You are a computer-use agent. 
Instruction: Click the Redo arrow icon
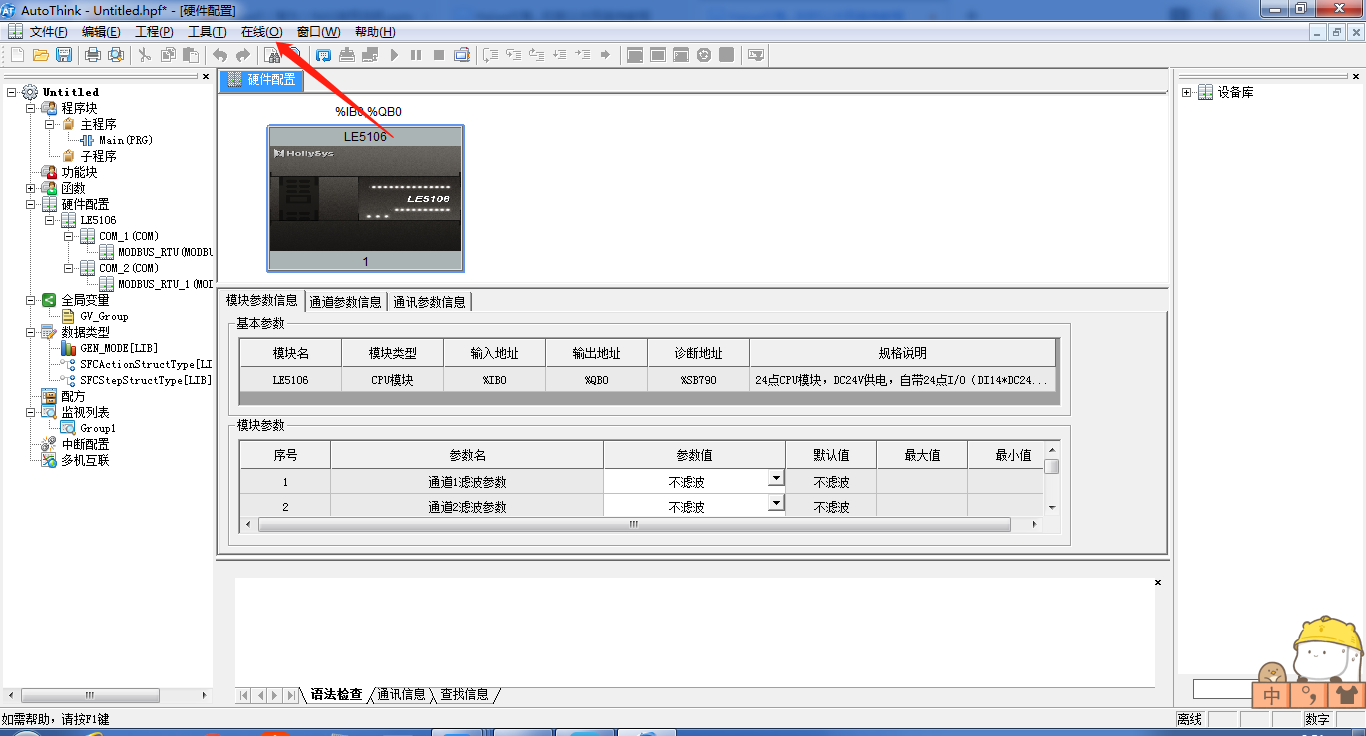242,55
